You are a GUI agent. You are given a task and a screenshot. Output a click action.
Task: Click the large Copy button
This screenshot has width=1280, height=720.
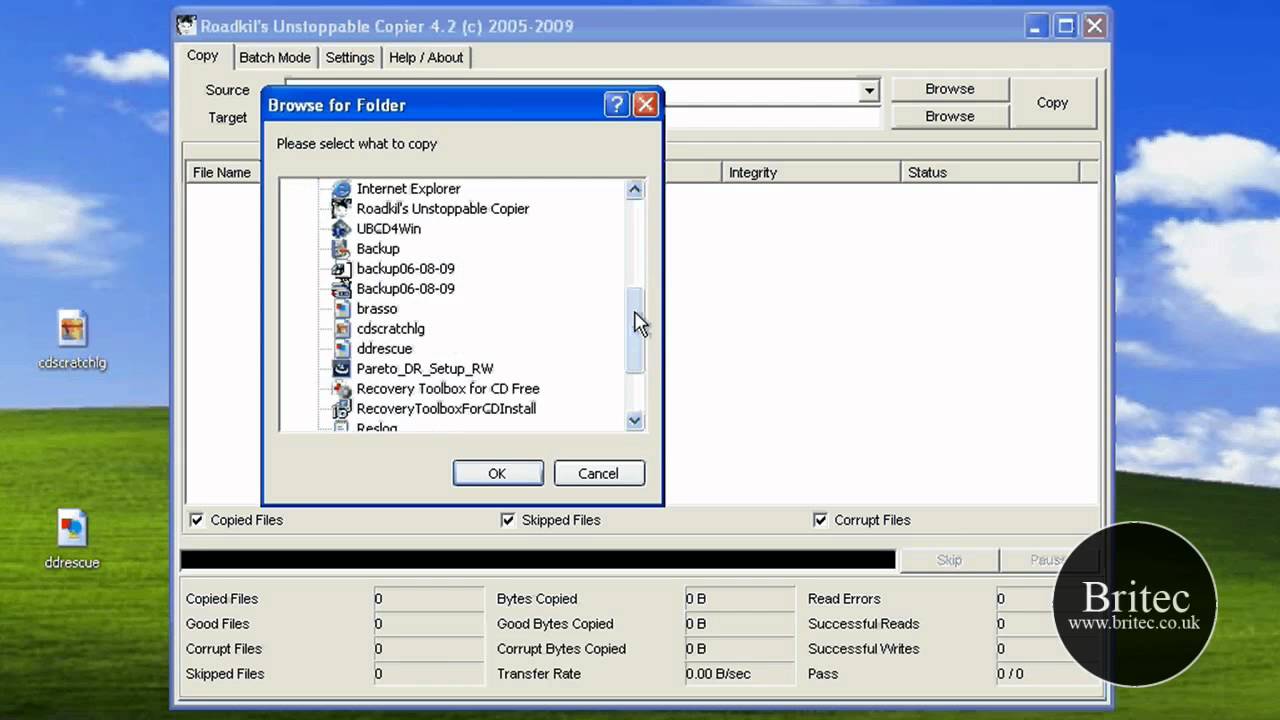pyautogui.click(x=1052, y=103)
